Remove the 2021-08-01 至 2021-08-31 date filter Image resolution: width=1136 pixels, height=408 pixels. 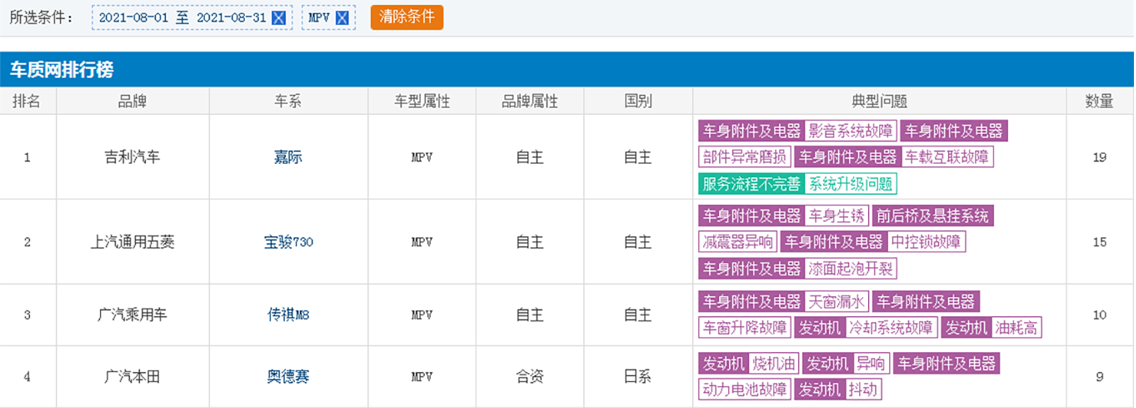click(278, 19)
